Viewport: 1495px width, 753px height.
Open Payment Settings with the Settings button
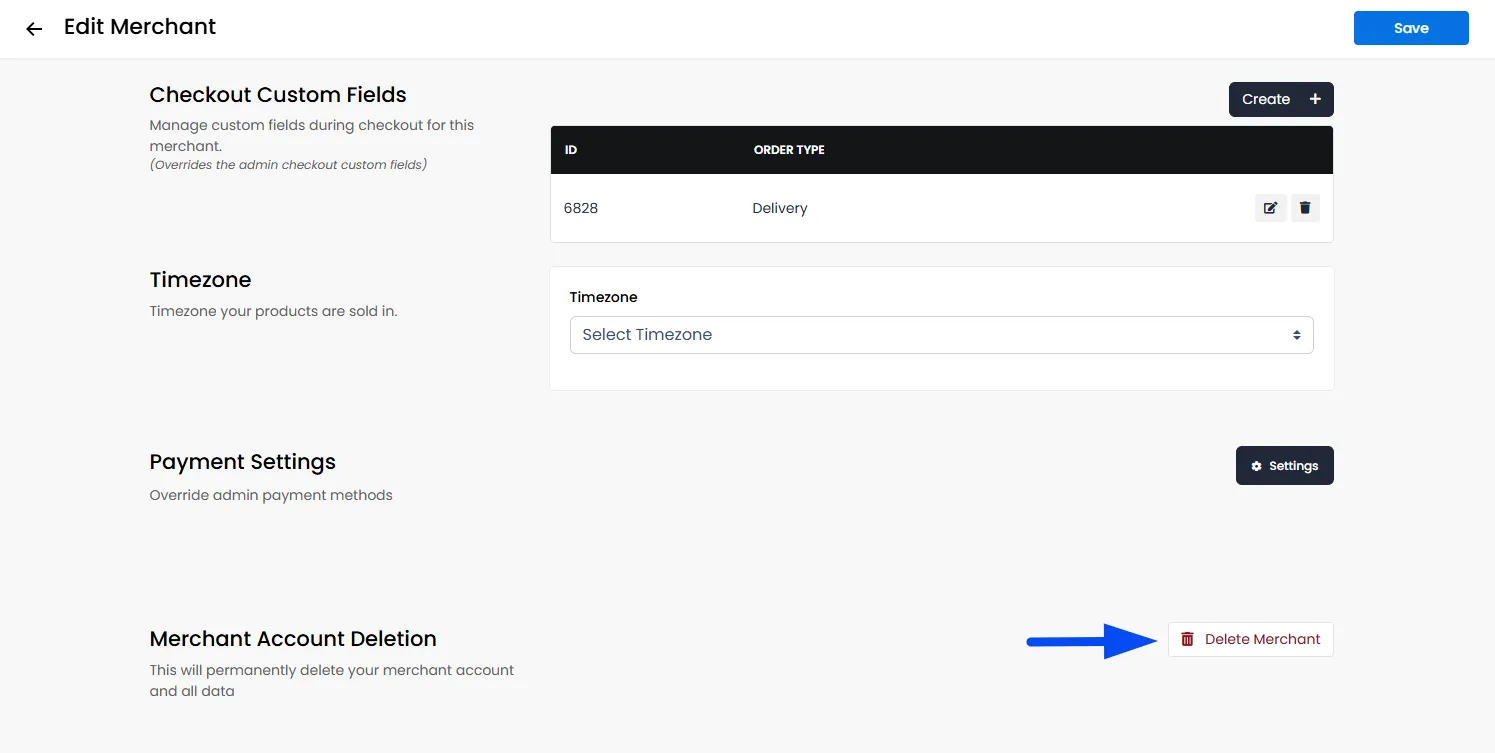pyautogui.click(x=1284, y=466)
